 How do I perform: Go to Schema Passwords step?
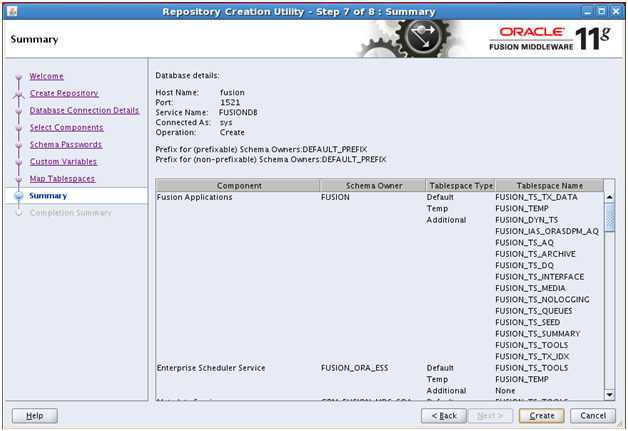click(66, 145)
